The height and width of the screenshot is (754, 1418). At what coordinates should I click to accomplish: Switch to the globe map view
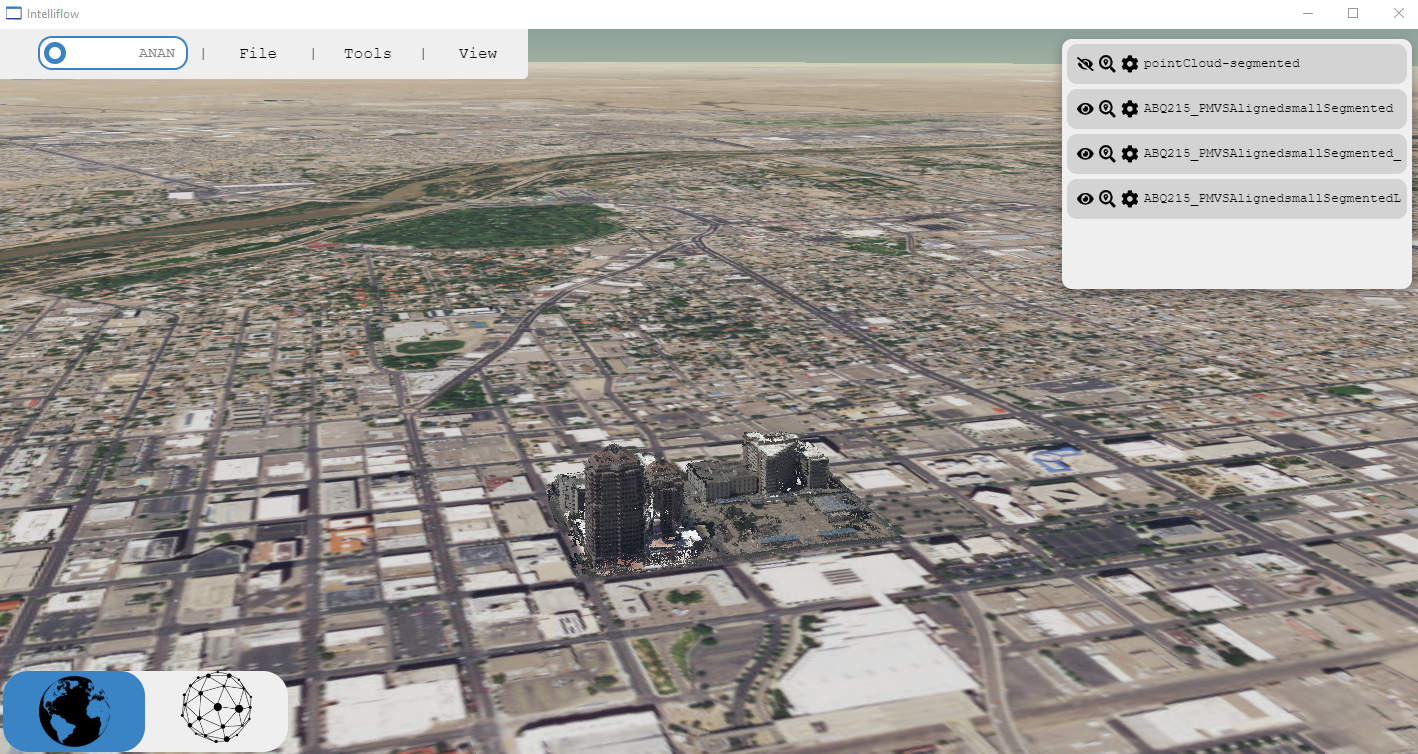[x=75, y=711]
